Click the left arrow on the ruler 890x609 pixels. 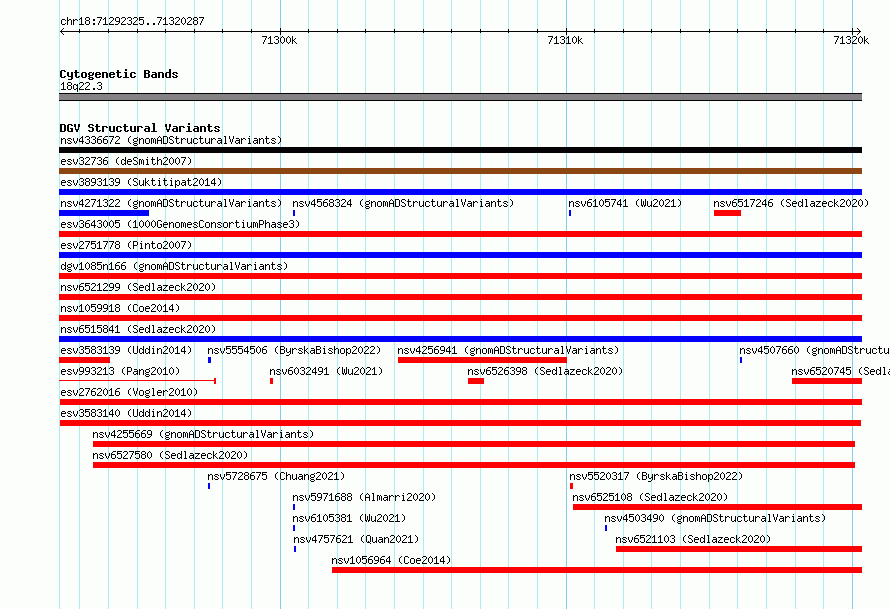click(x=62, y=31)
